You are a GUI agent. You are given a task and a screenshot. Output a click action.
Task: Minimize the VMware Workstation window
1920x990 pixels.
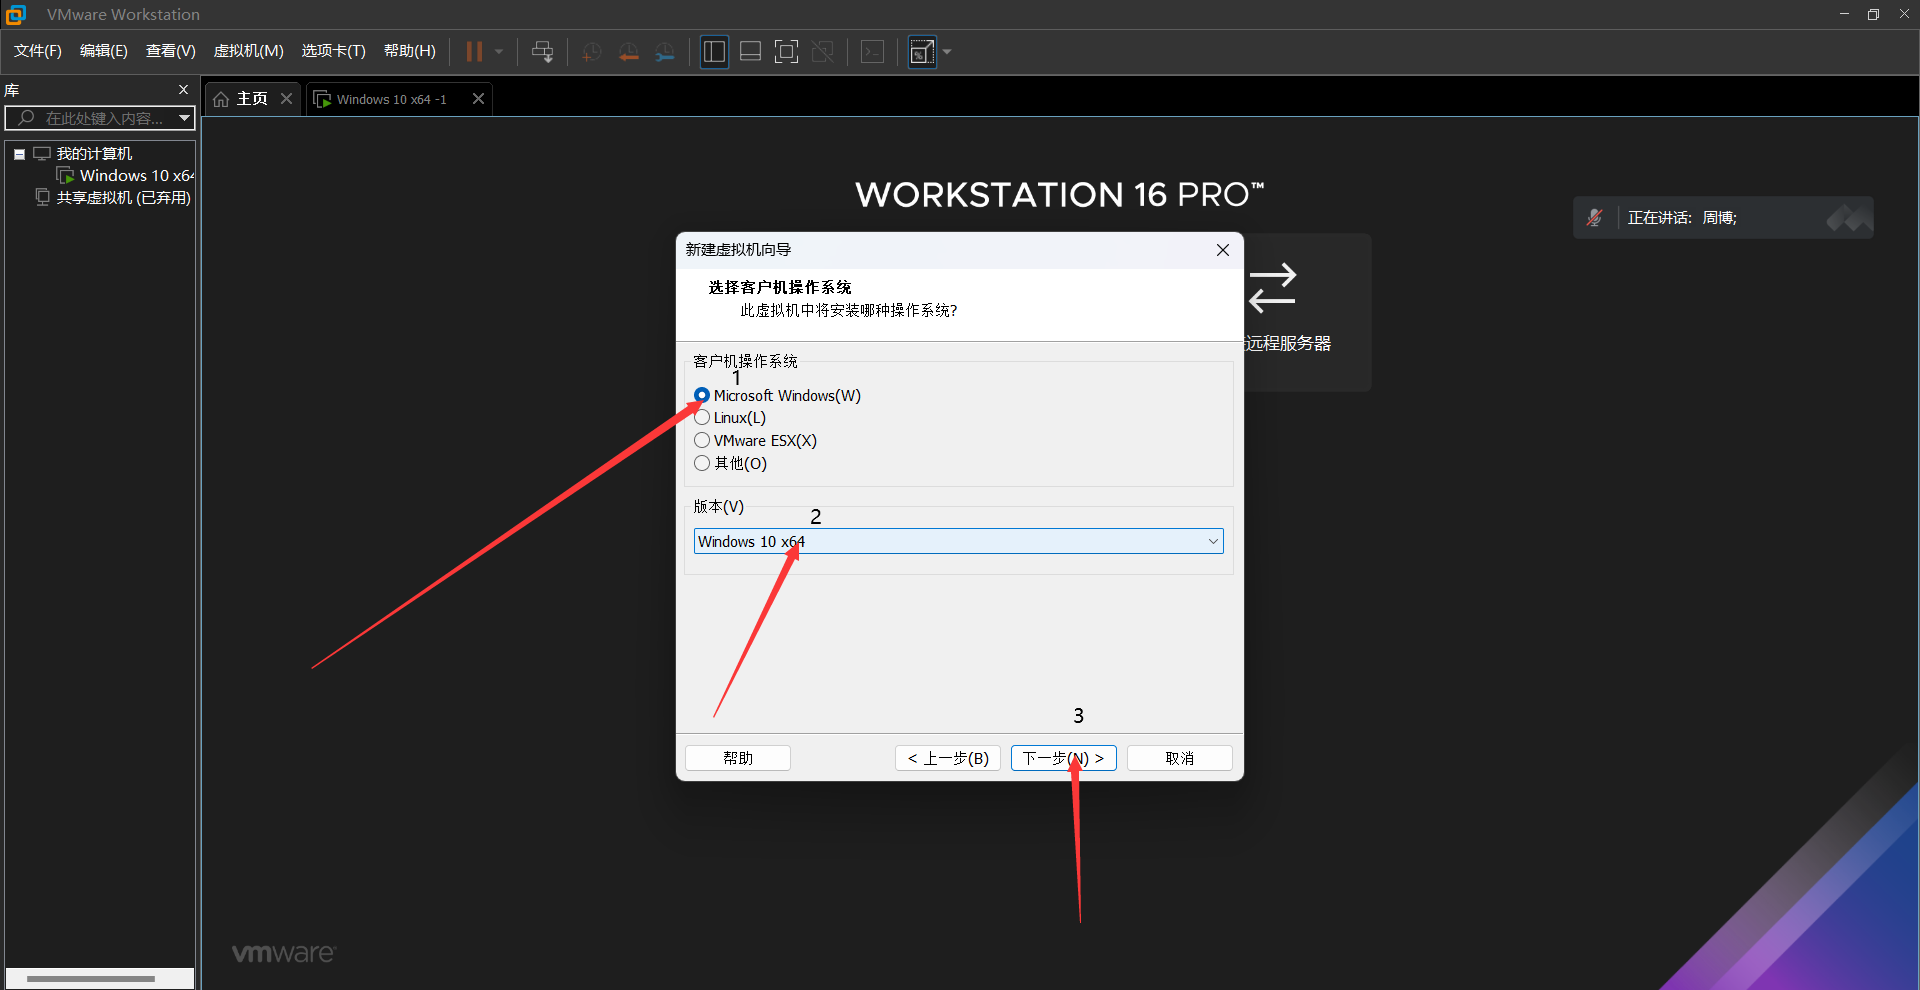tap(1844, 14)
